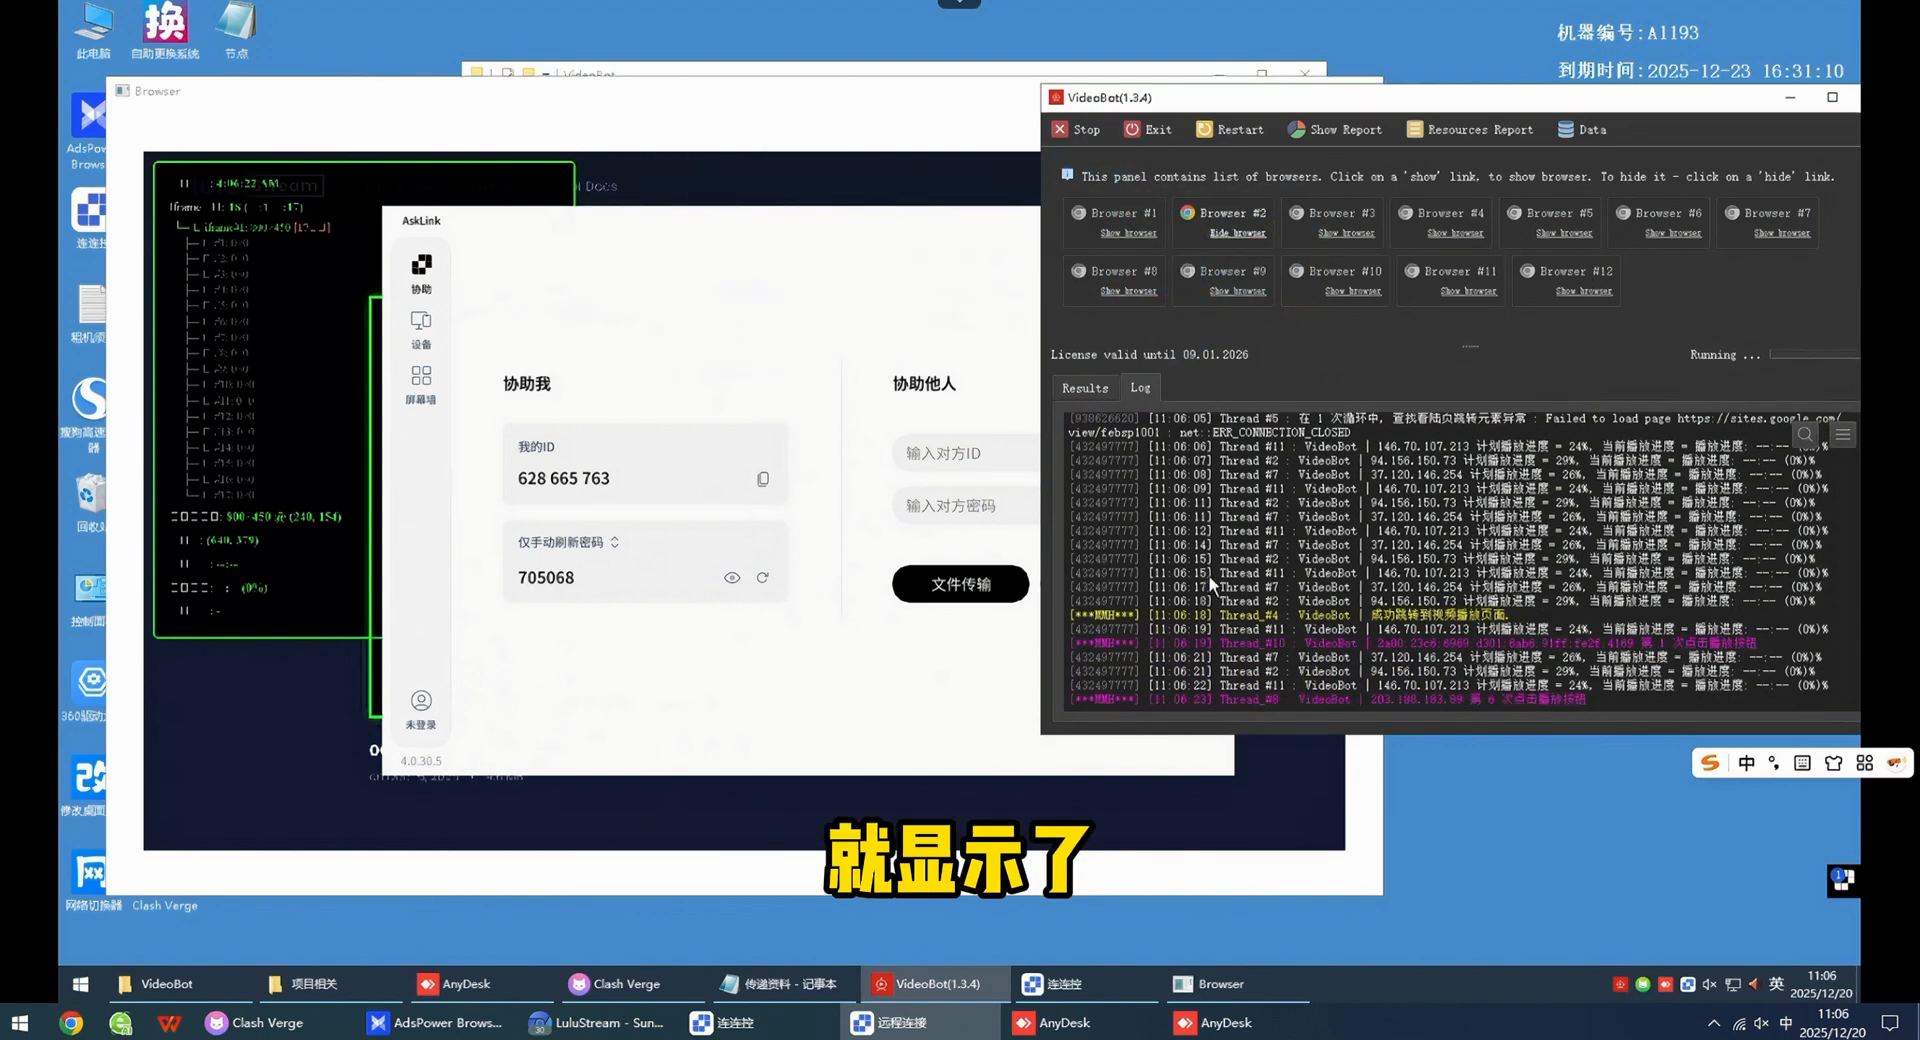Show hidden system tray icons chevron
The image size is (1920, 1040).
[x=1714, y=1023]
